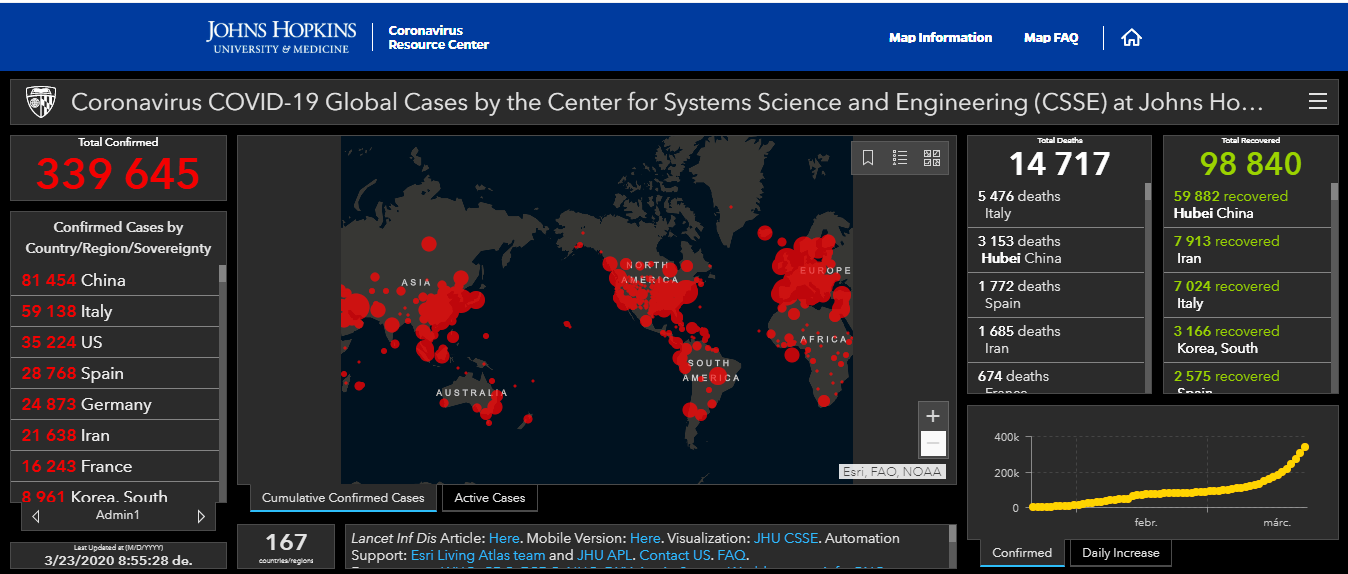Switch to Cumulative Confirmed Cases tab
Screen dimensions: 1348x574
click(343, 498)
